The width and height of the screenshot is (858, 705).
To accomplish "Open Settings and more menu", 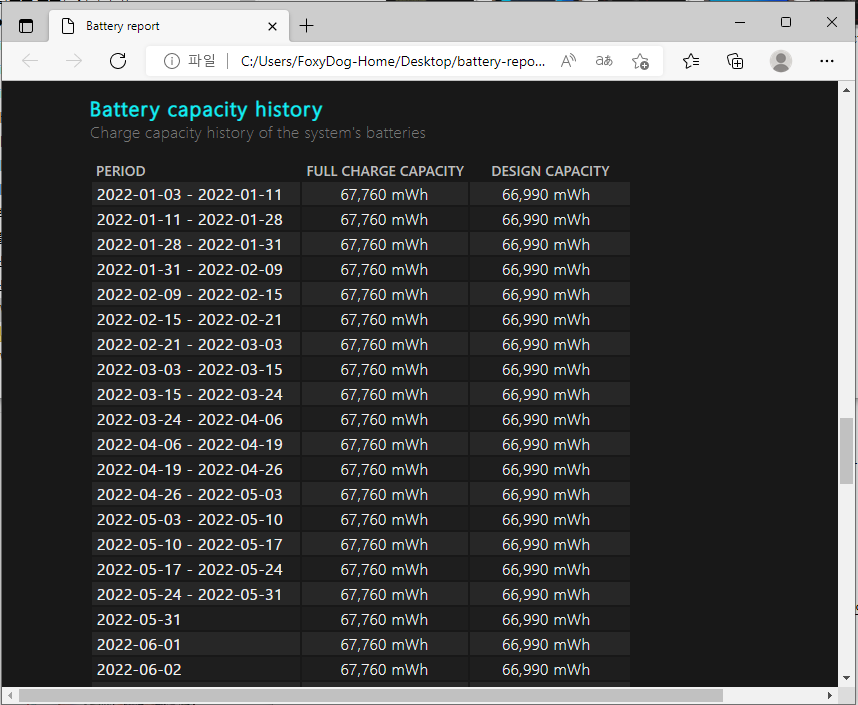I will click(x=827, y=61).
